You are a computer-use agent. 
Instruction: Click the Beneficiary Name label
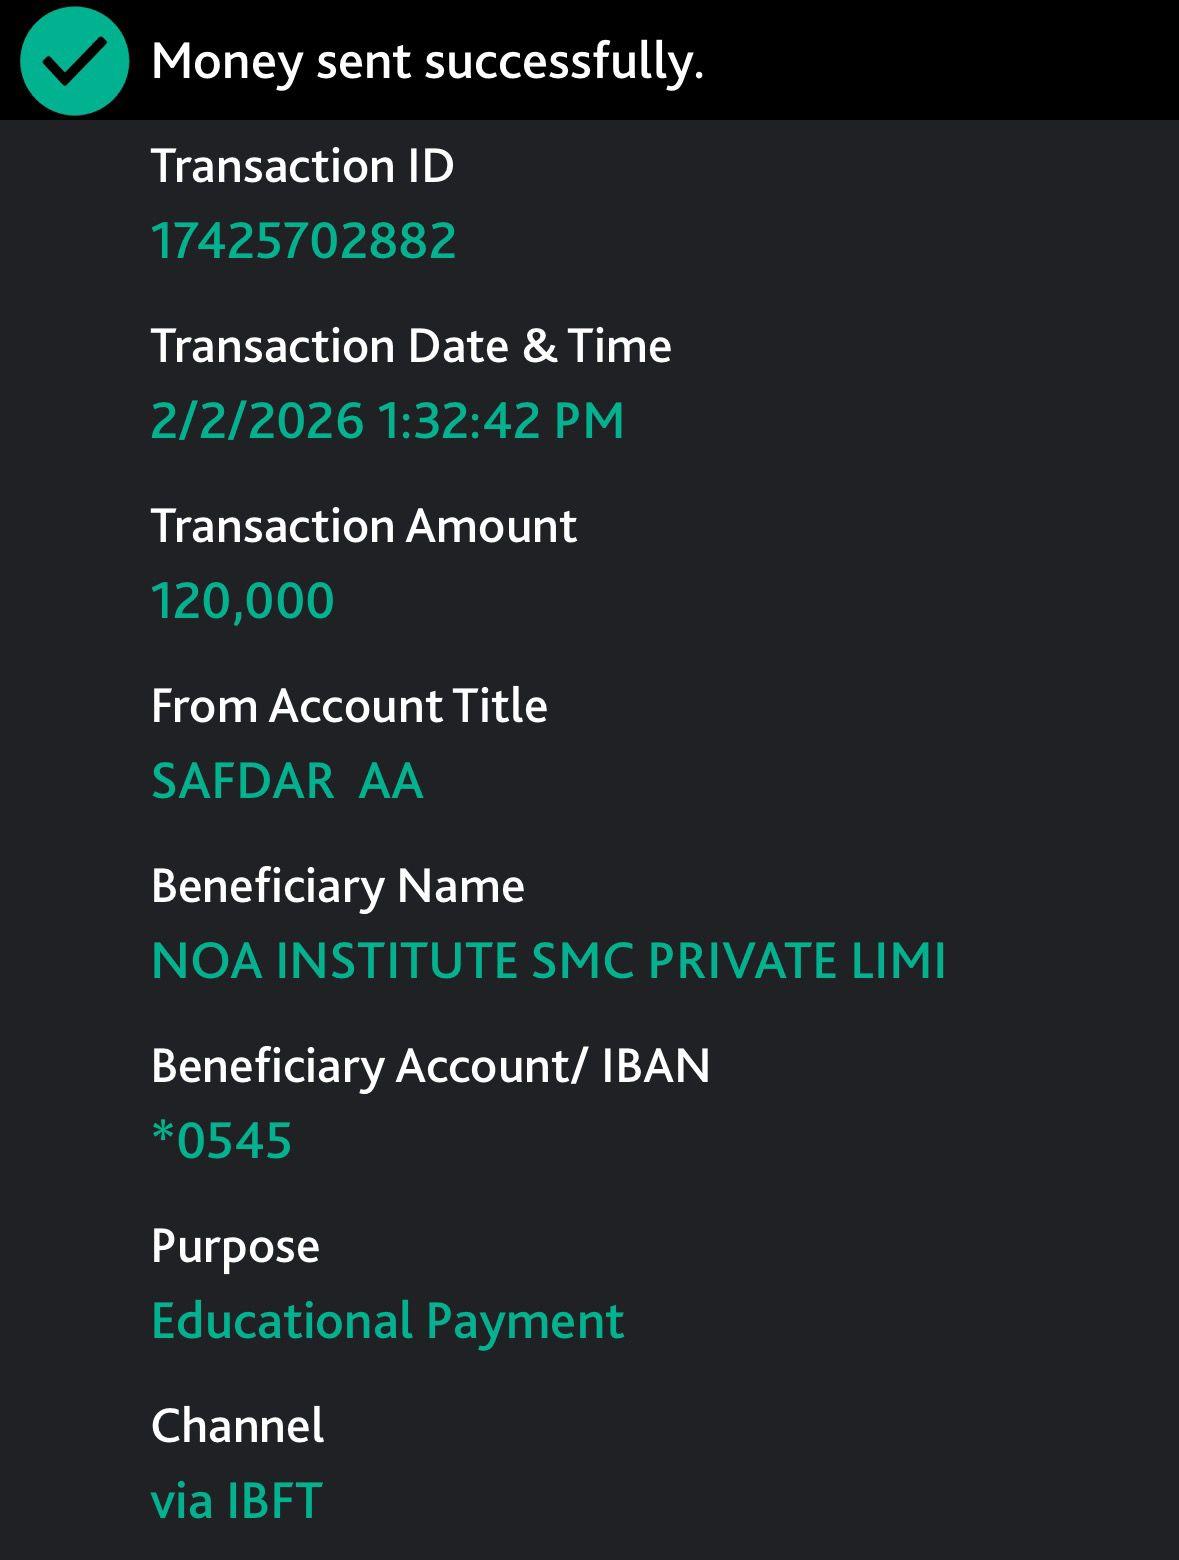point(338,886)
